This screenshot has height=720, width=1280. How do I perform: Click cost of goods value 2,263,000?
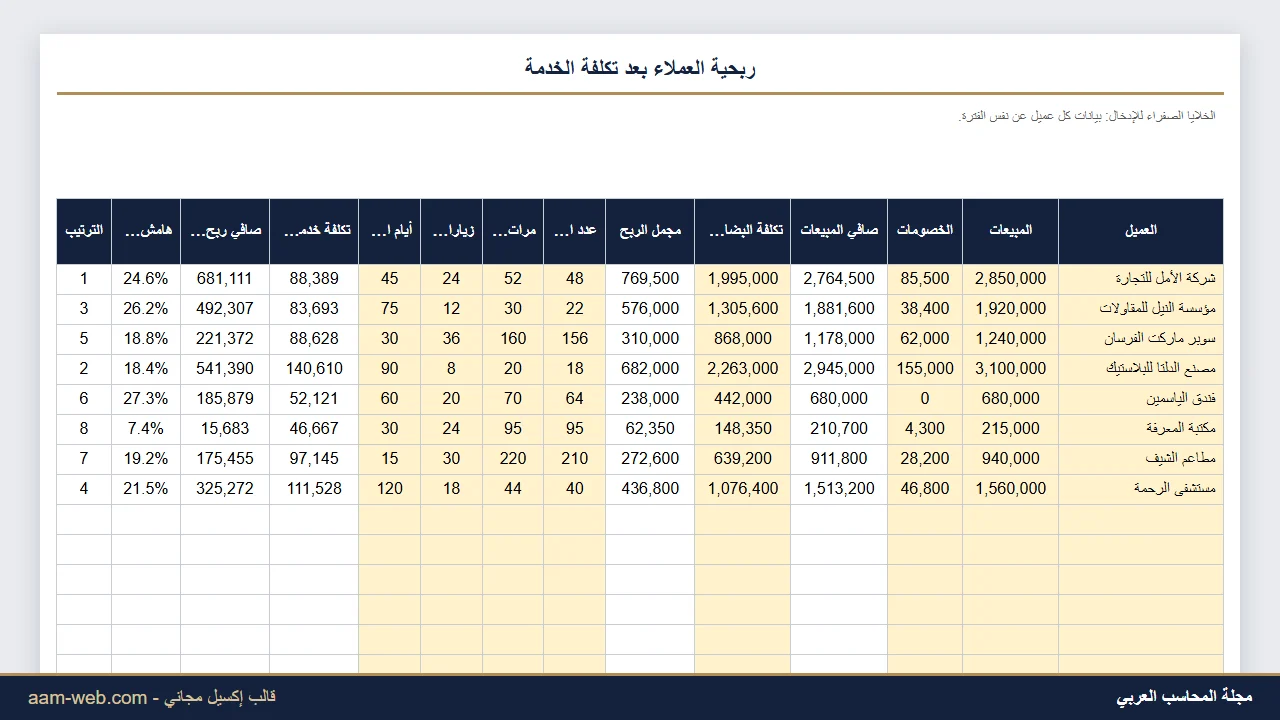click(x=743, y=369)
